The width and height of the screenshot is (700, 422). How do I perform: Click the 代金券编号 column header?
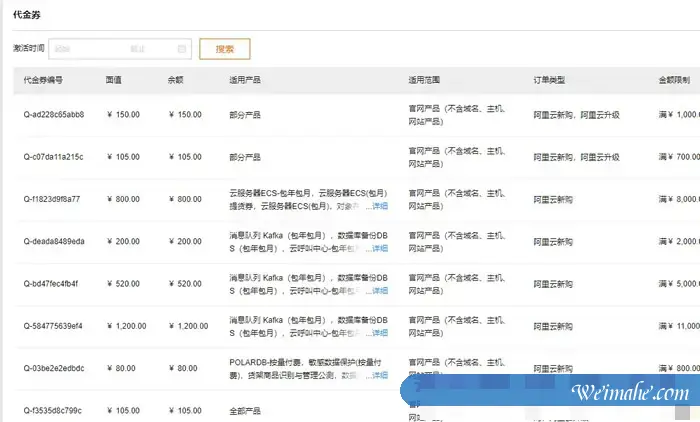click(43, 80)
